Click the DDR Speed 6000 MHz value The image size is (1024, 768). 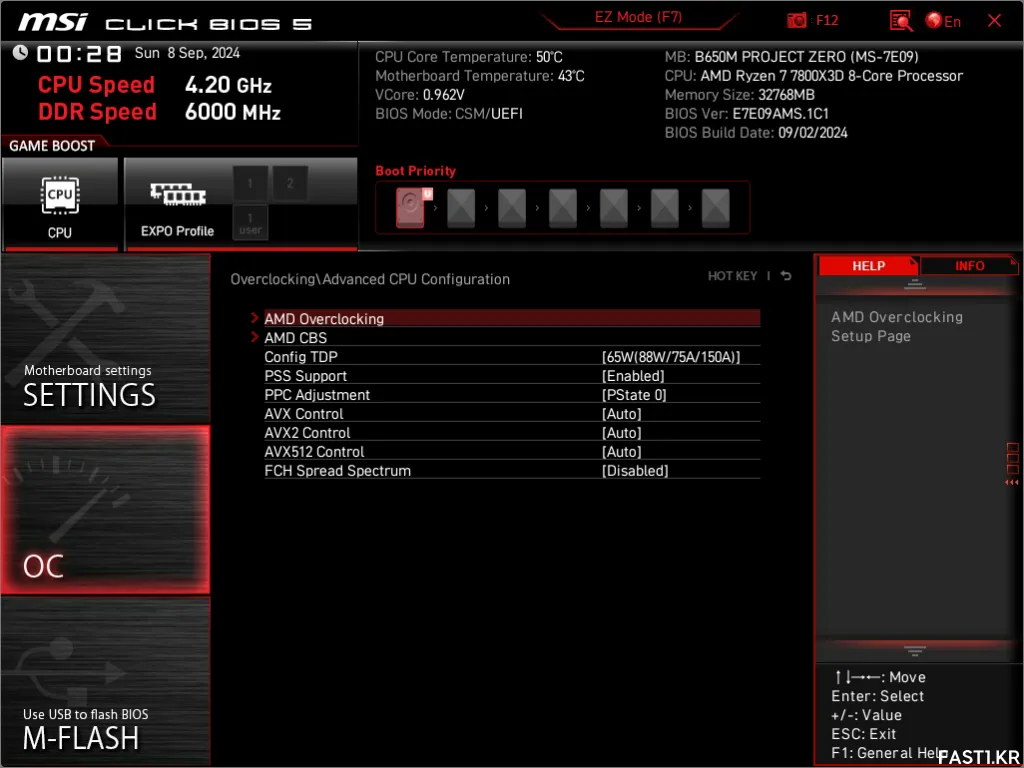[x=232, y=112]
